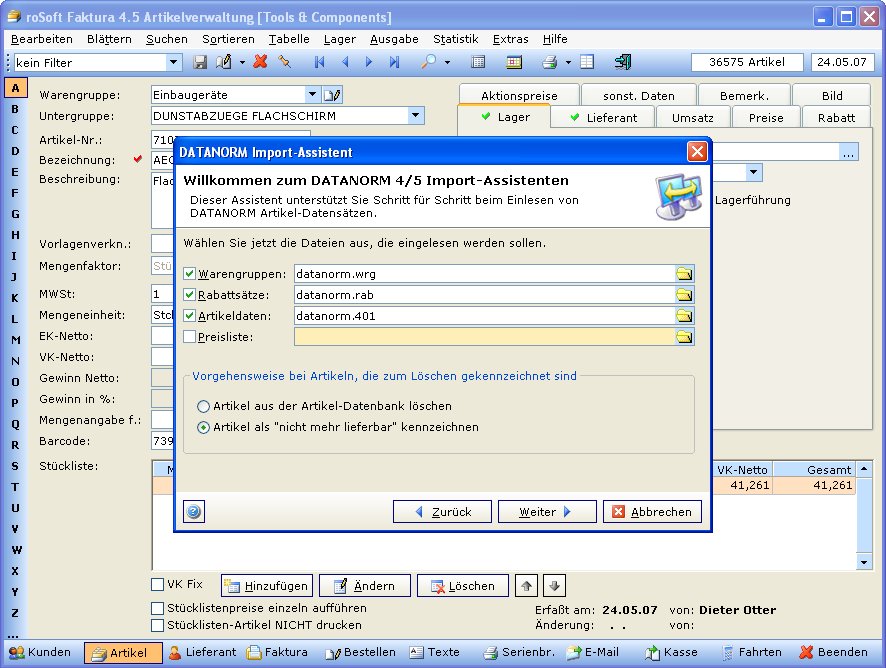
Task: Jump to first record using the toolbar arrow
Action: [x=320, y=62]
